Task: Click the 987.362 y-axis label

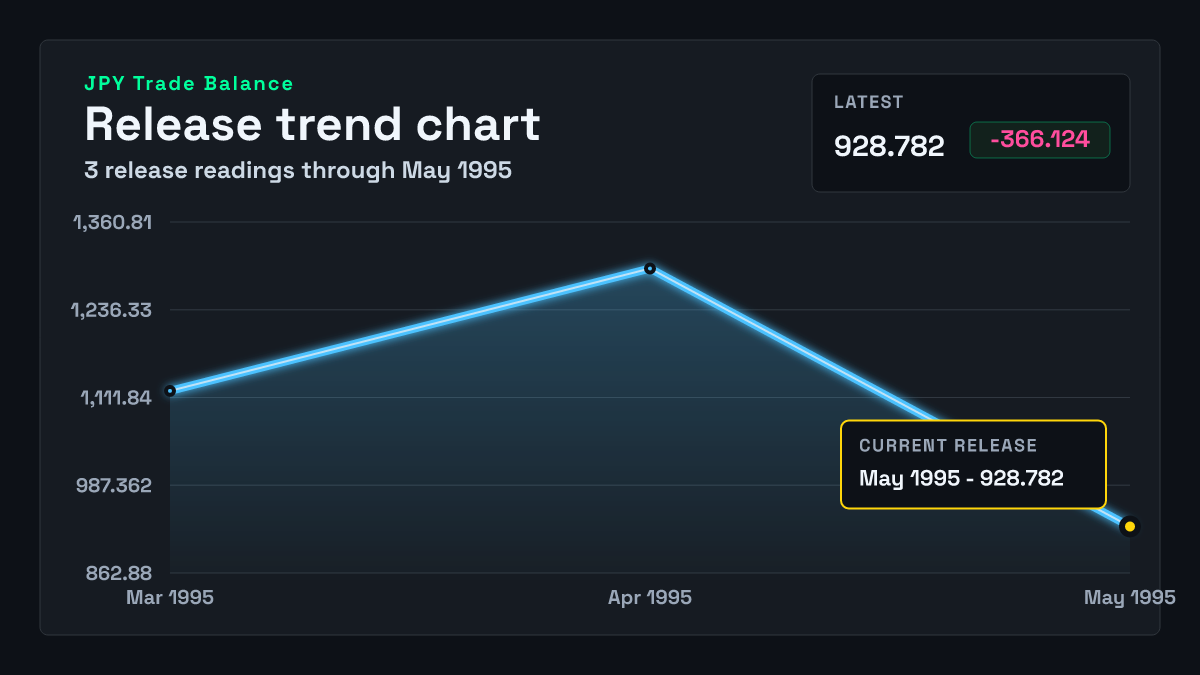Action: [114, 485]
